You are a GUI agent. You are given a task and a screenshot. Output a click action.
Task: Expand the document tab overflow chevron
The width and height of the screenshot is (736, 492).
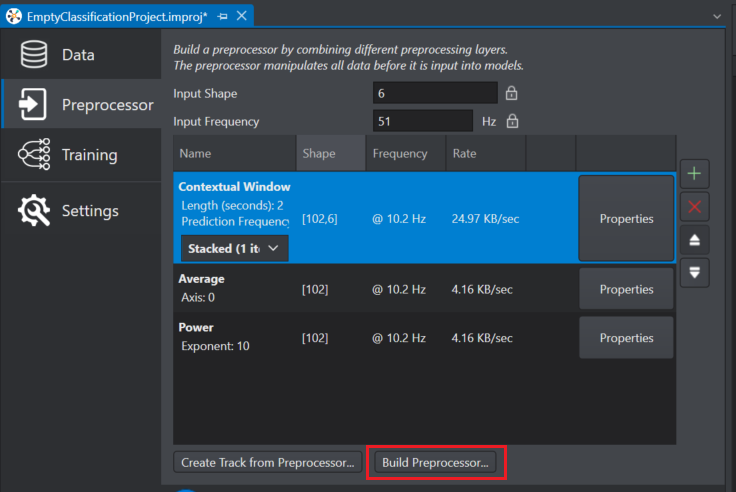coord(717,16)
